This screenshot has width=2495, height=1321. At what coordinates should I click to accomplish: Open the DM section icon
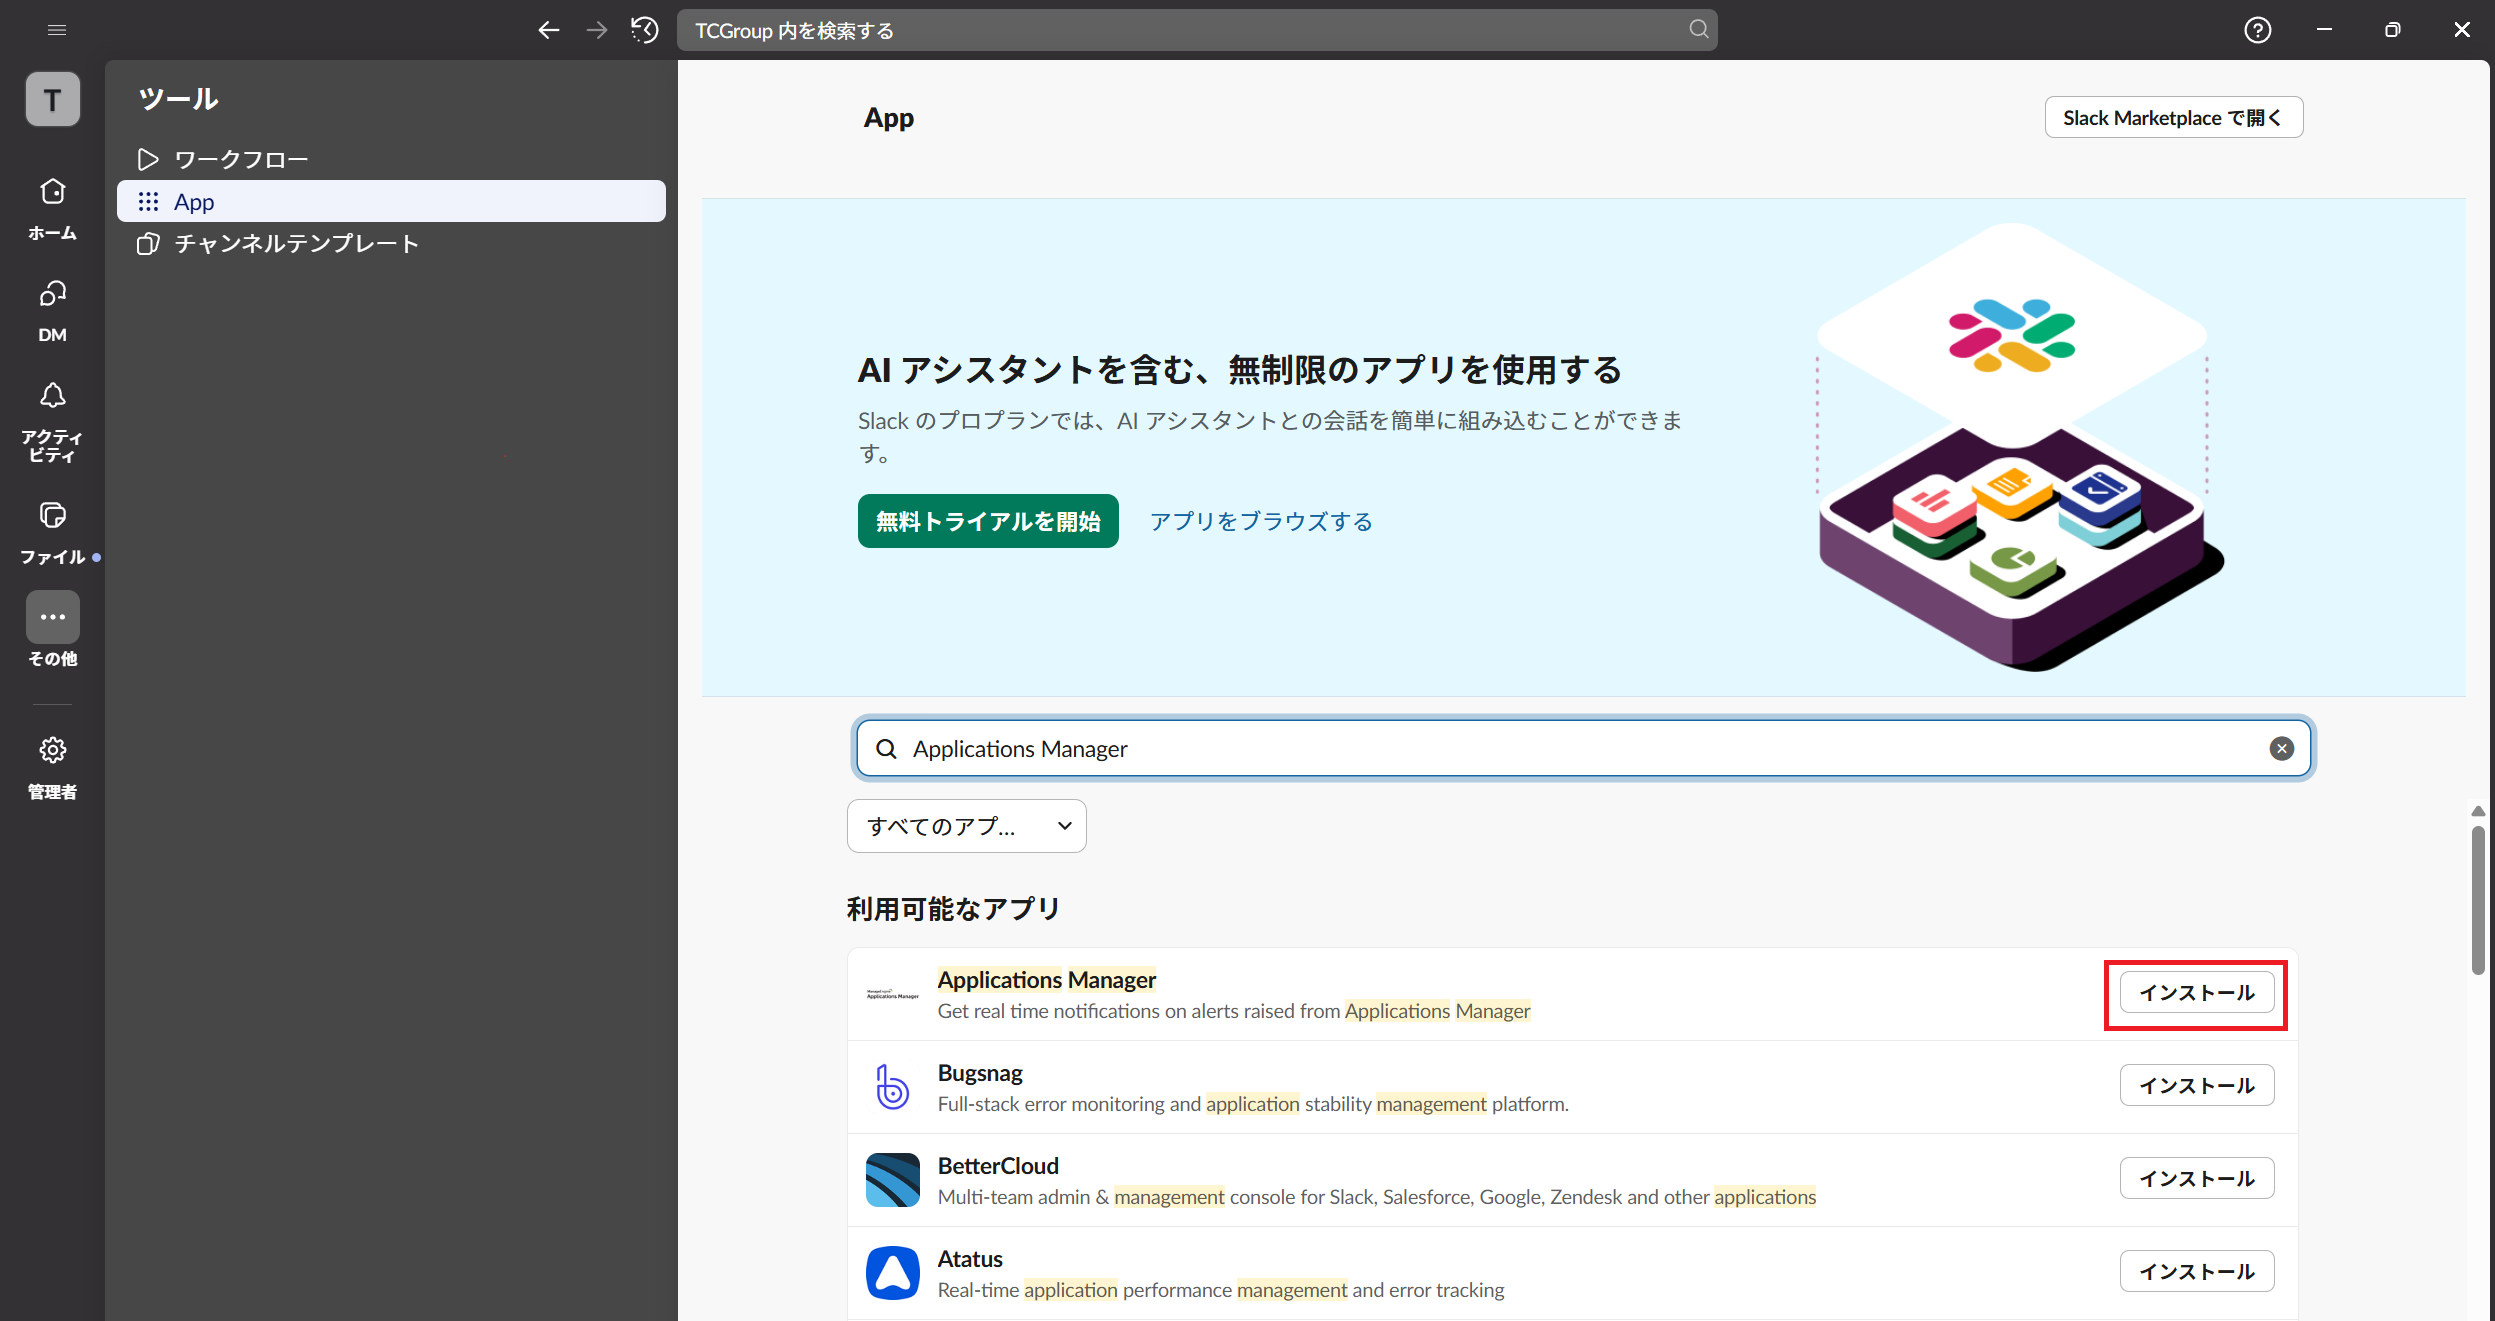[x=52, y=294]
